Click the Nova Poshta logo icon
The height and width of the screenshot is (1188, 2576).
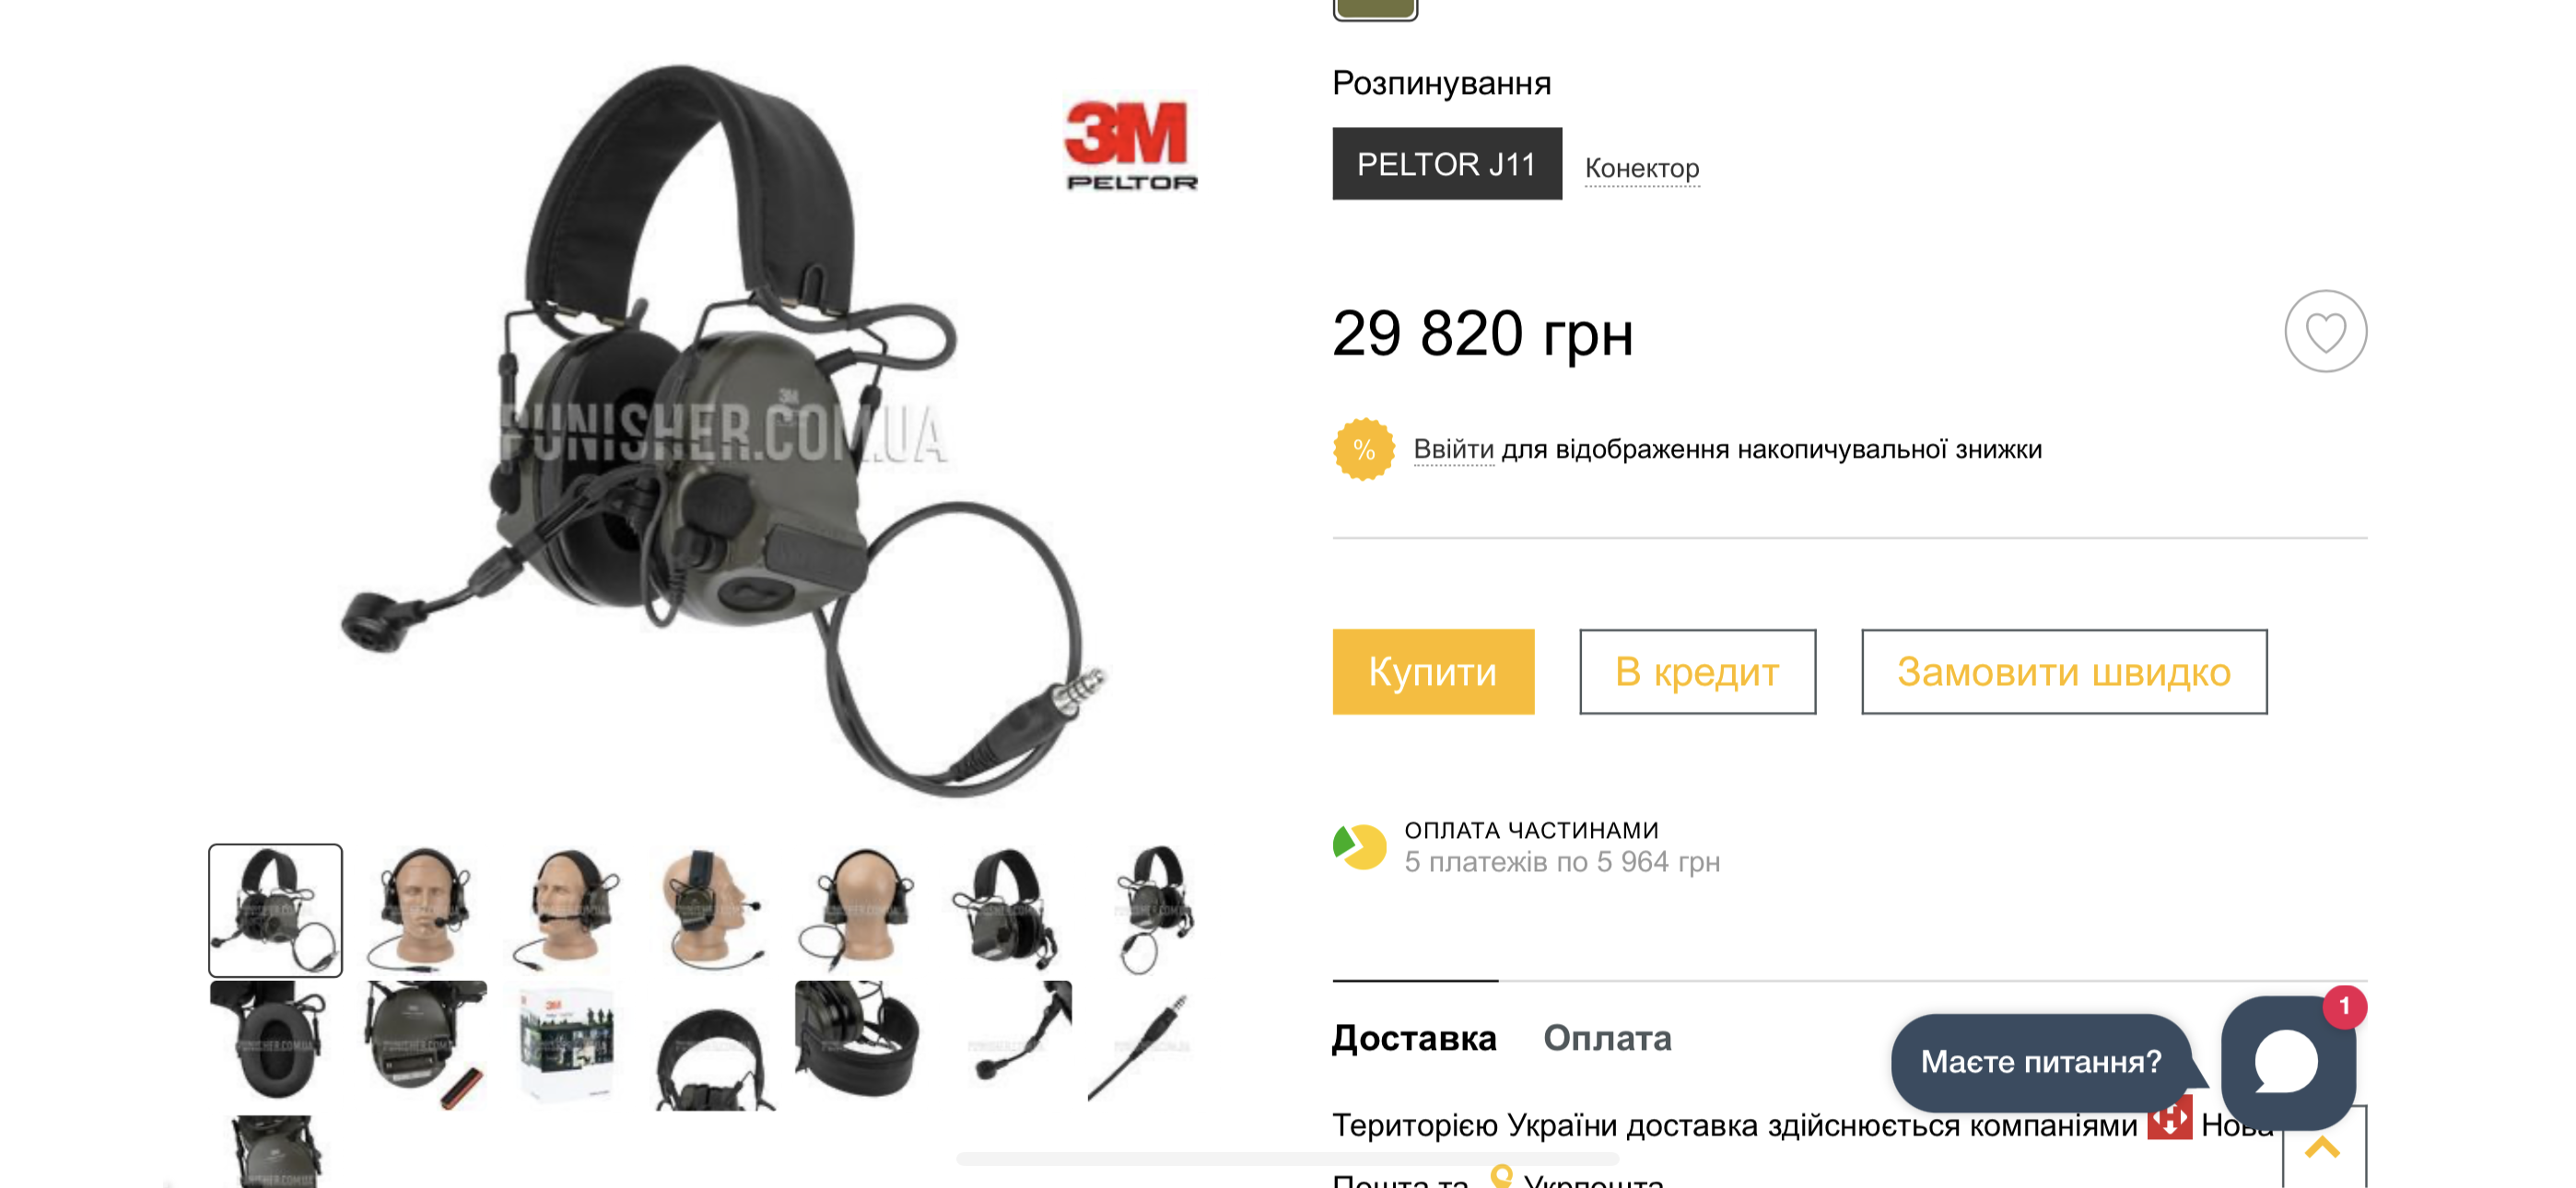tap(2169, 1120)
